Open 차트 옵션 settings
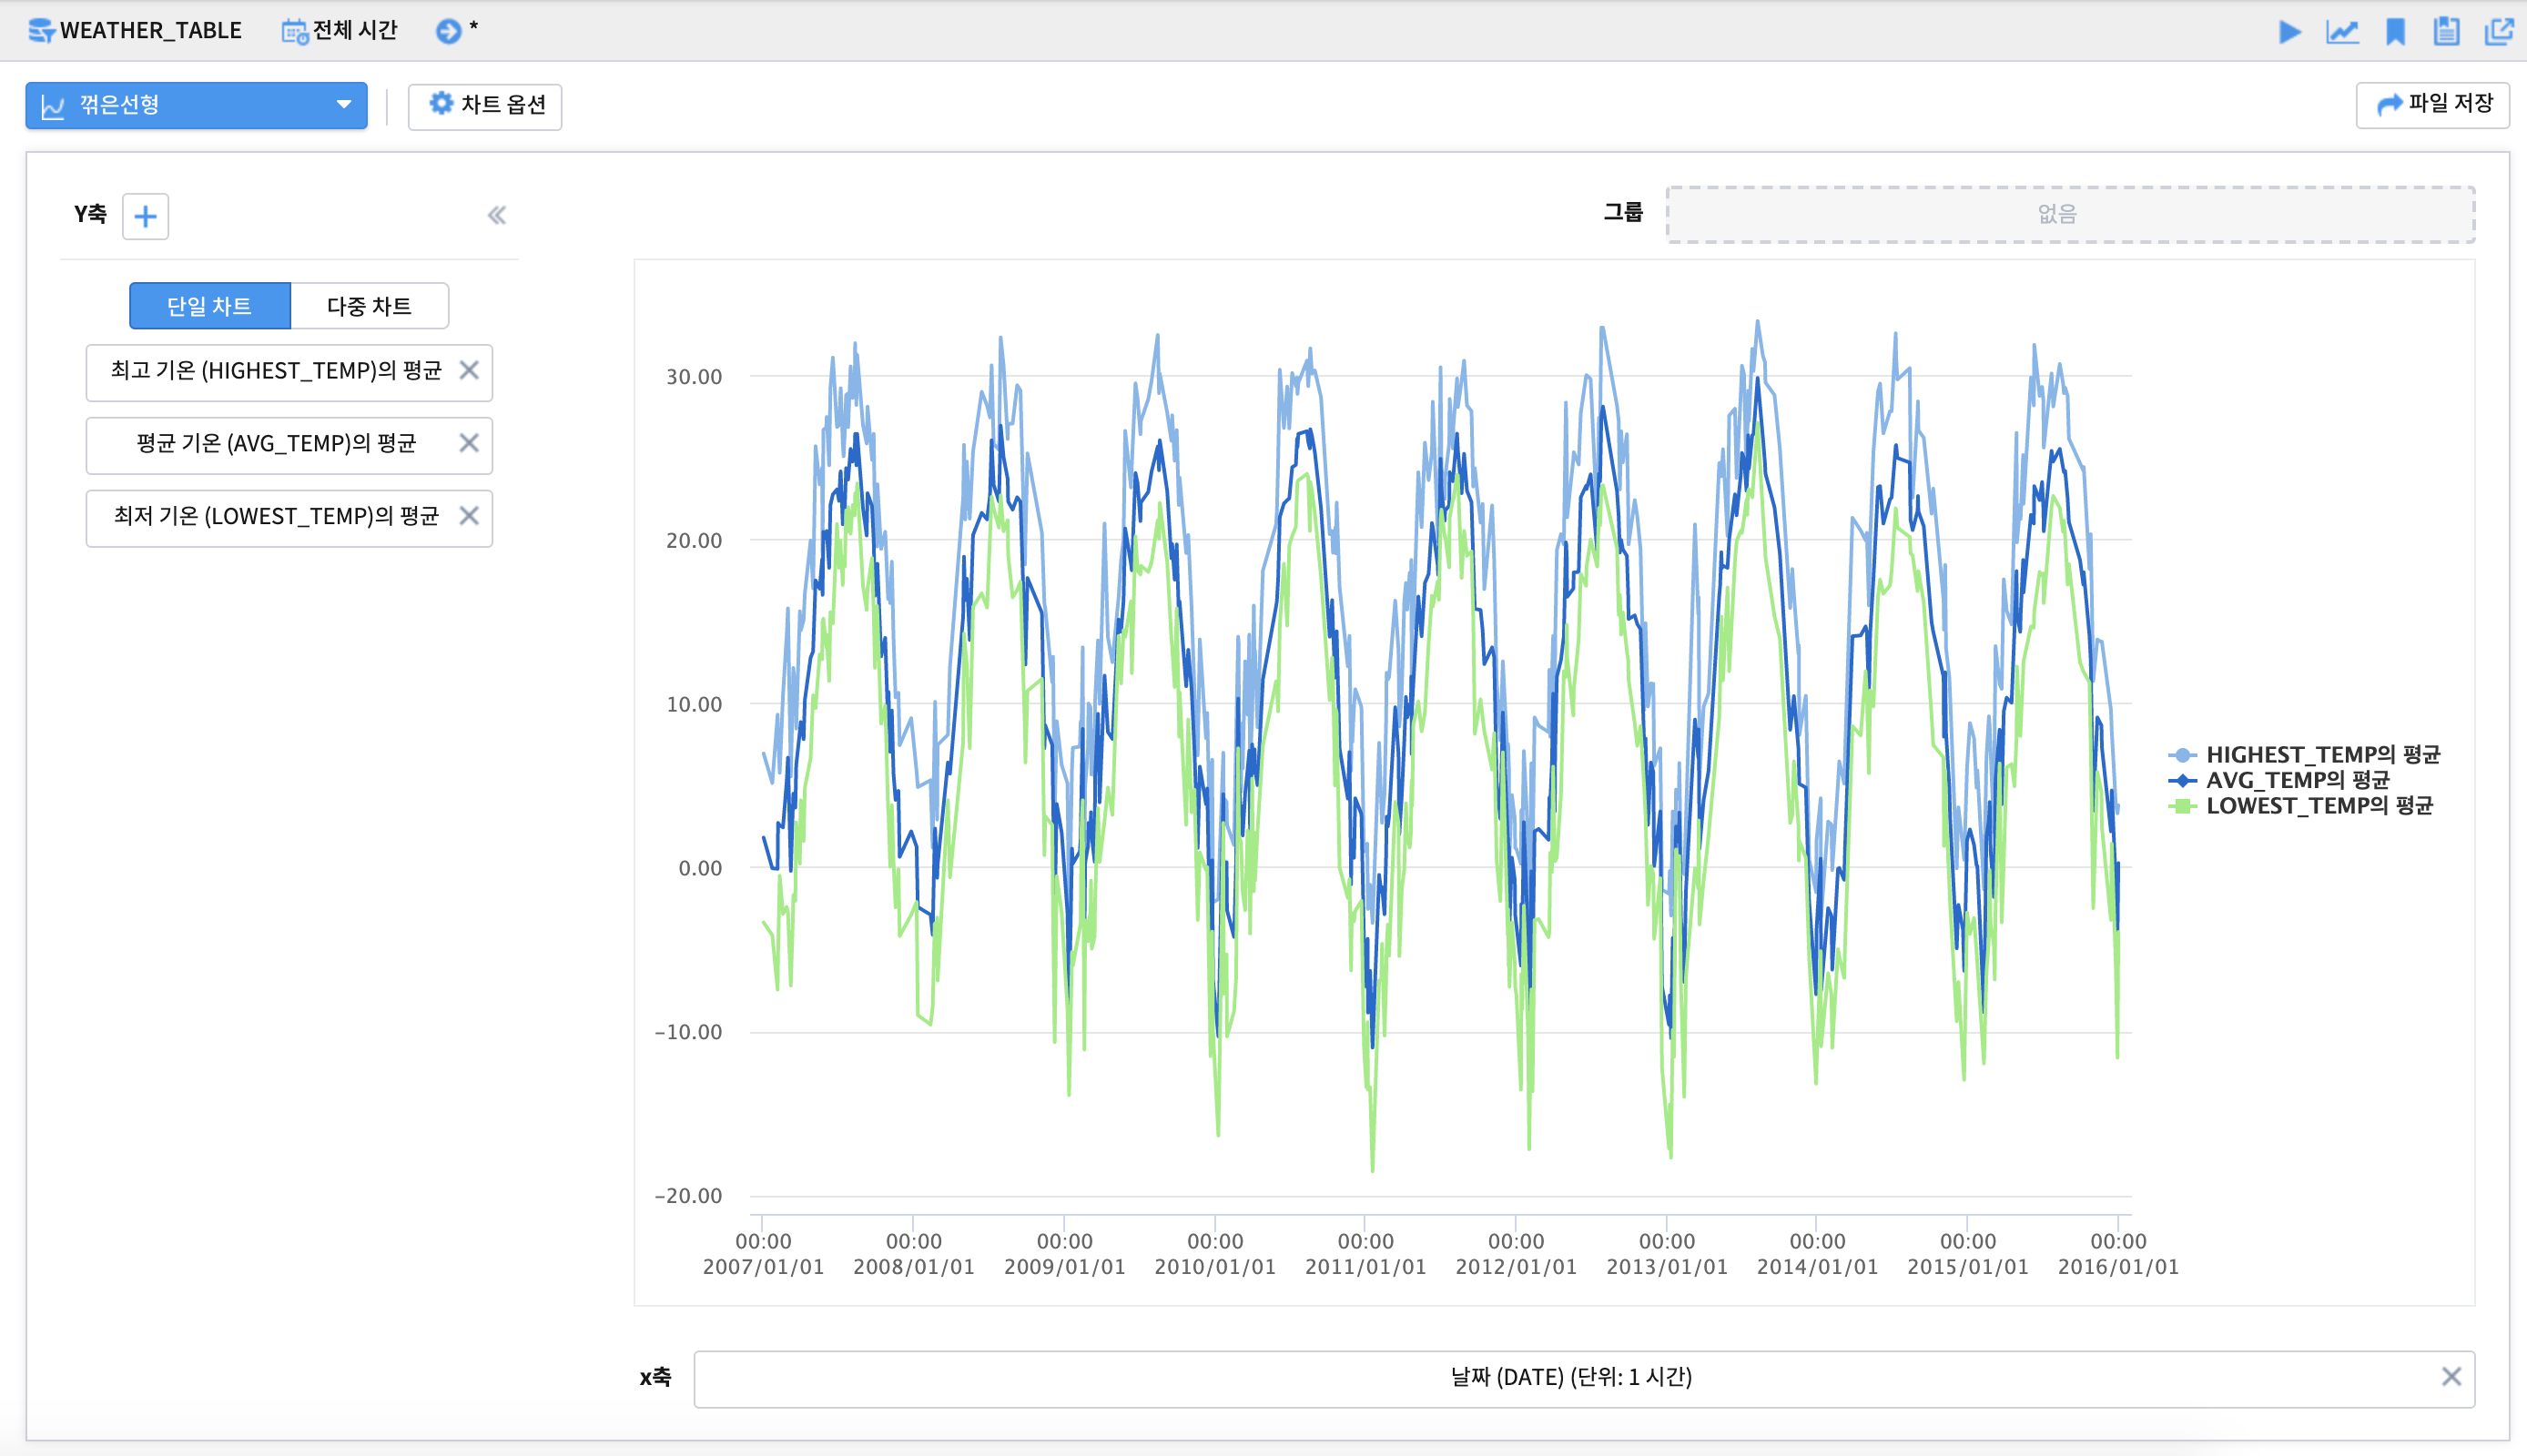The width and height of the screenshot is (2527, 1456). pos(485,106)
